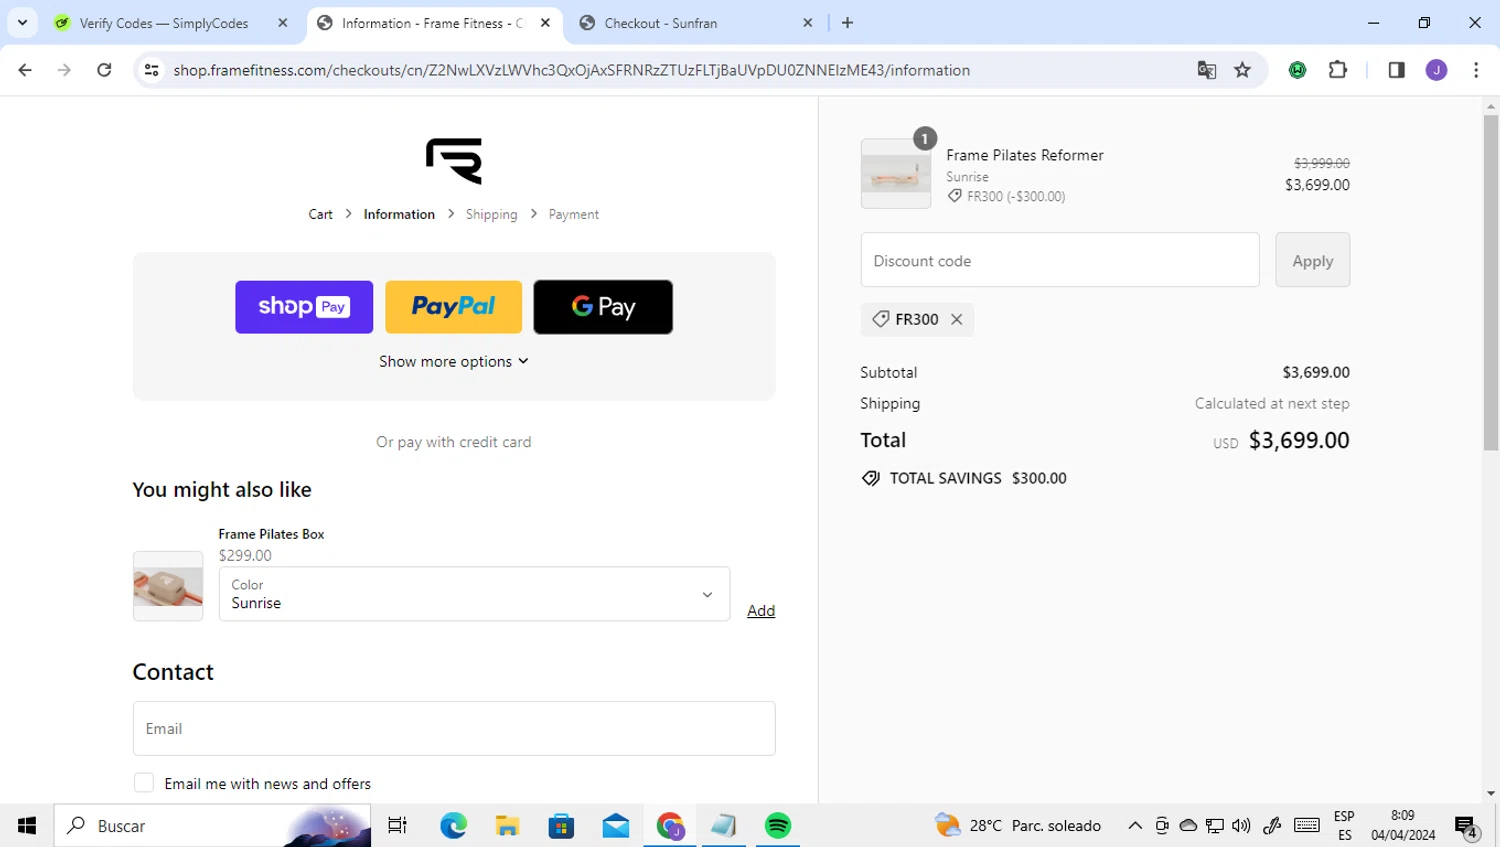The width and height of the screenshot is (1500, 847).
Task: Click the weather widget 28°C
Action: pyautogui.click(x=1017, y=826)
